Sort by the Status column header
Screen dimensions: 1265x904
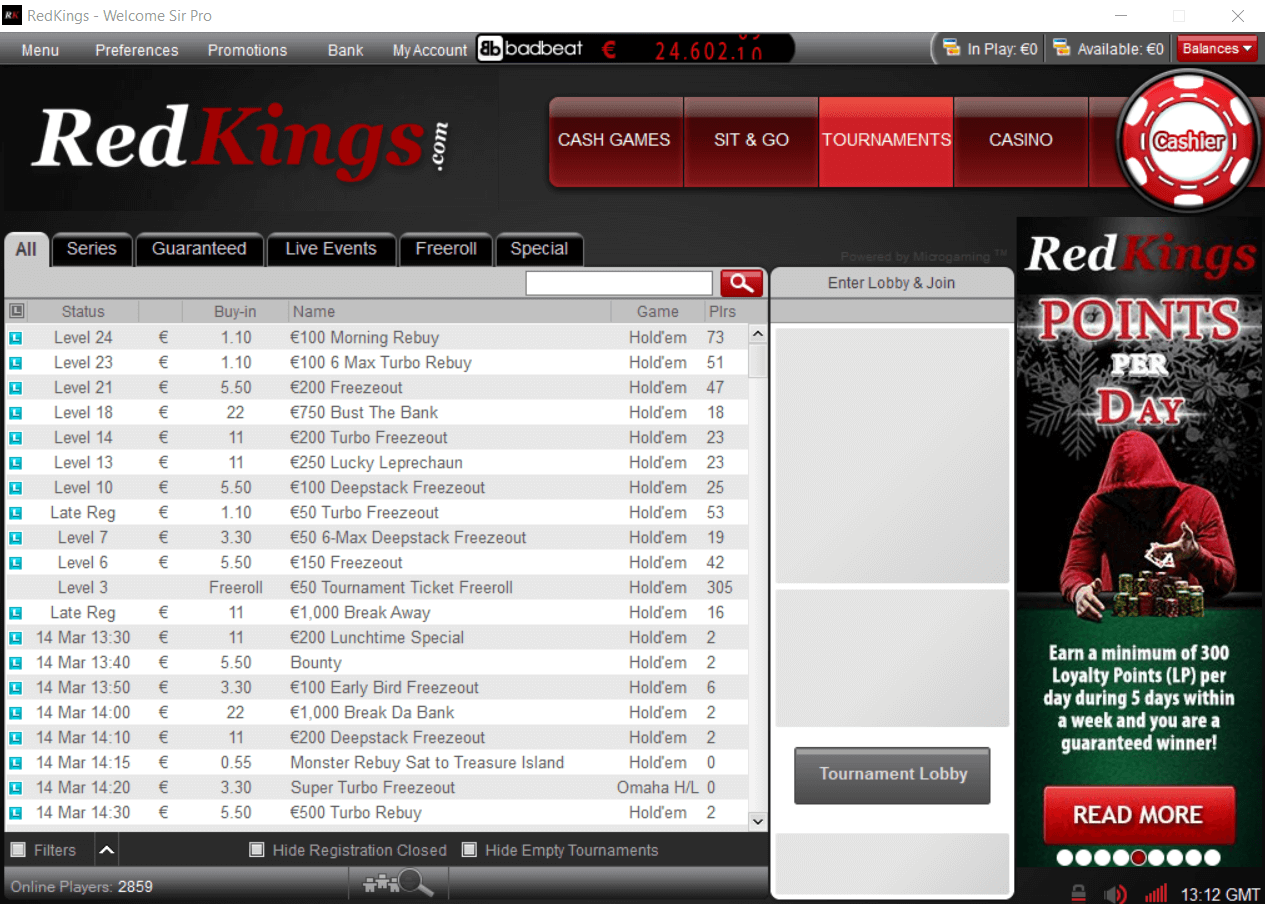click(x=83, y=311)
